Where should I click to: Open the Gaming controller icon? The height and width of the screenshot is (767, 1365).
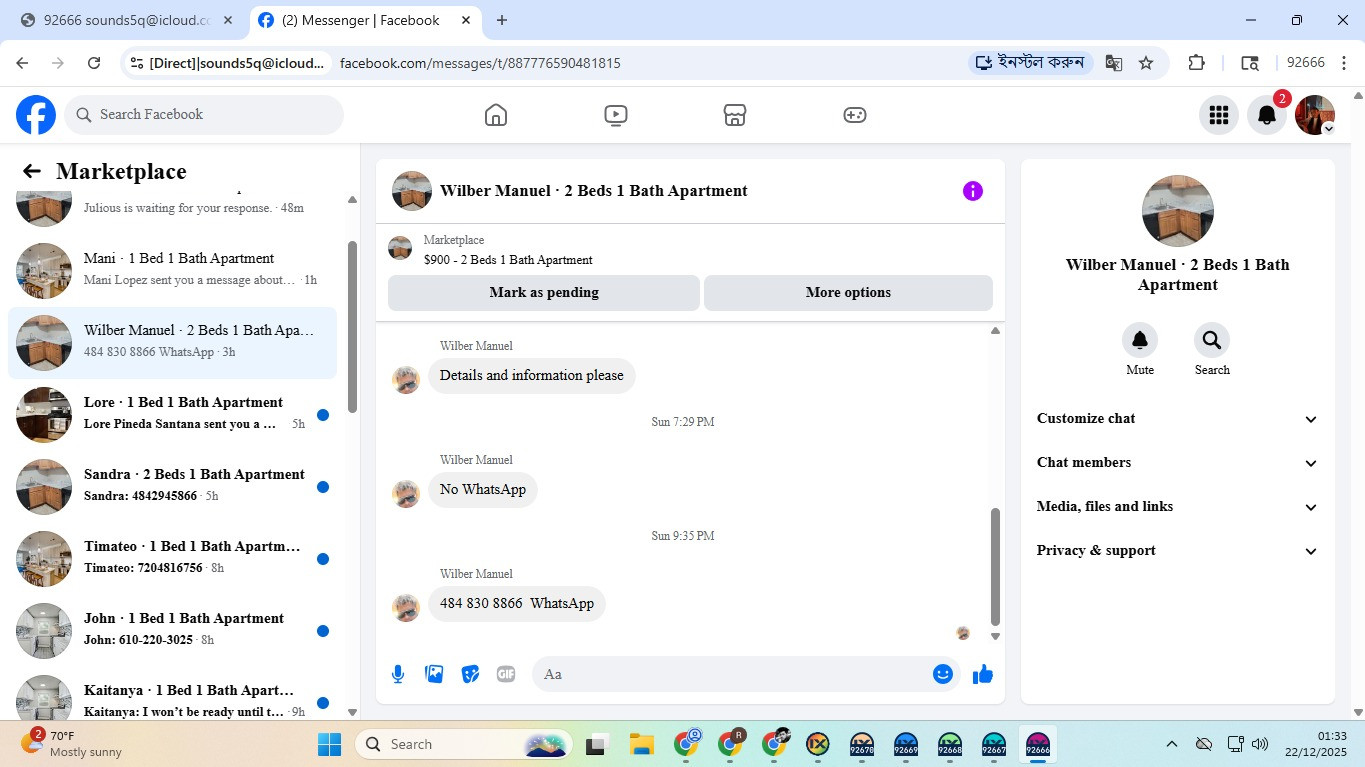(x=854, y=115)
